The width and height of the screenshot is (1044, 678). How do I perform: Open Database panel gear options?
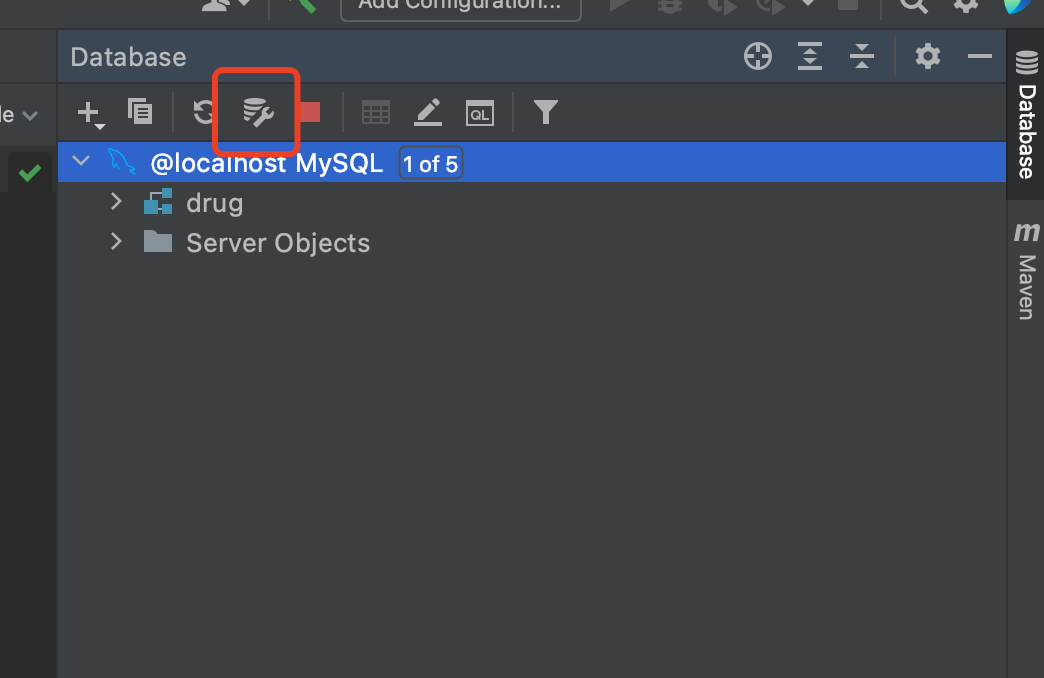927,56
